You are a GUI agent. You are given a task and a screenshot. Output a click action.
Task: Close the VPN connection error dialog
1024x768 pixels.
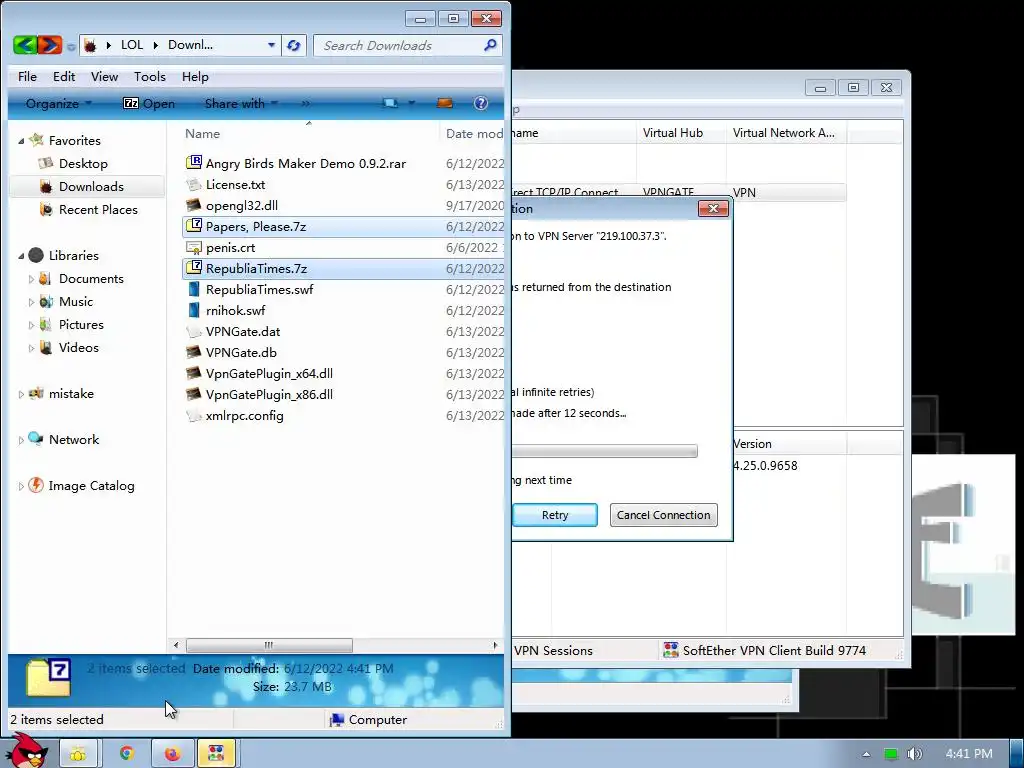click(x=713, y=208)
